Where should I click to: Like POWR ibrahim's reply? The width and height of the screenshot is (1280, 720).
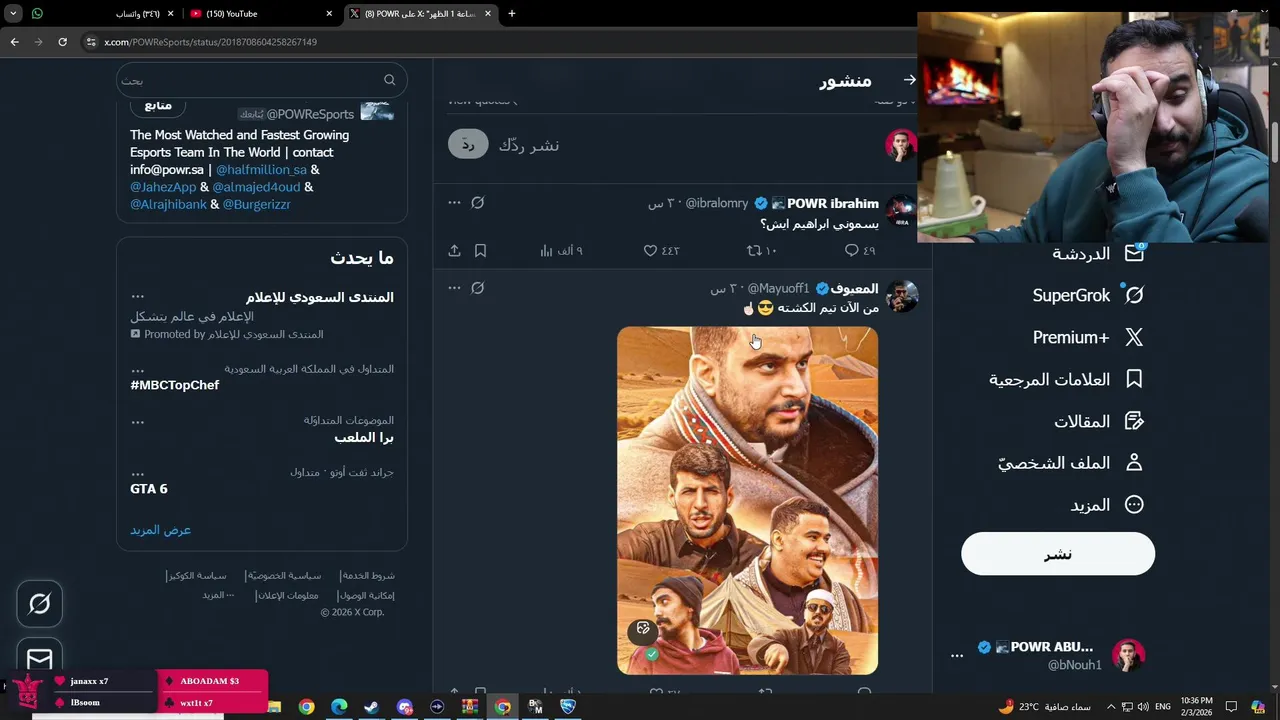pos(661,250)
